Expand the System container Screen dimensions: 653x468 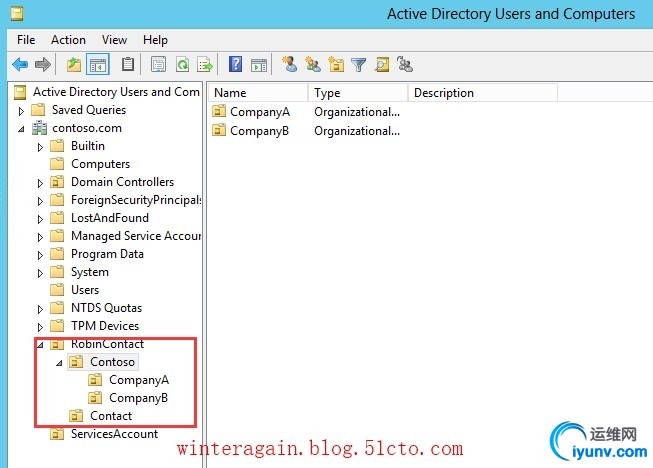(40, 273)
